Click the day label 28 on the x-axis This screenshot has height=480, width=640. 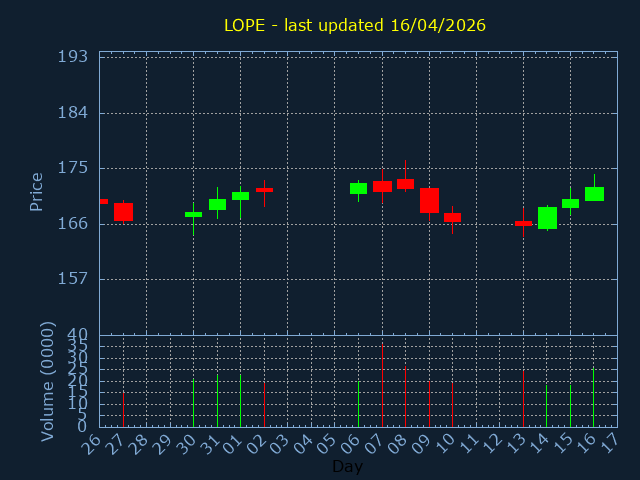pyautogui.click(x=138, y=443)
